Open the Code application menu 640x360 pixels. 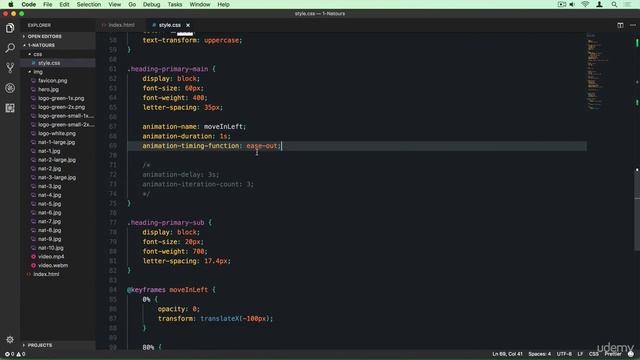(x=29, y=4)
